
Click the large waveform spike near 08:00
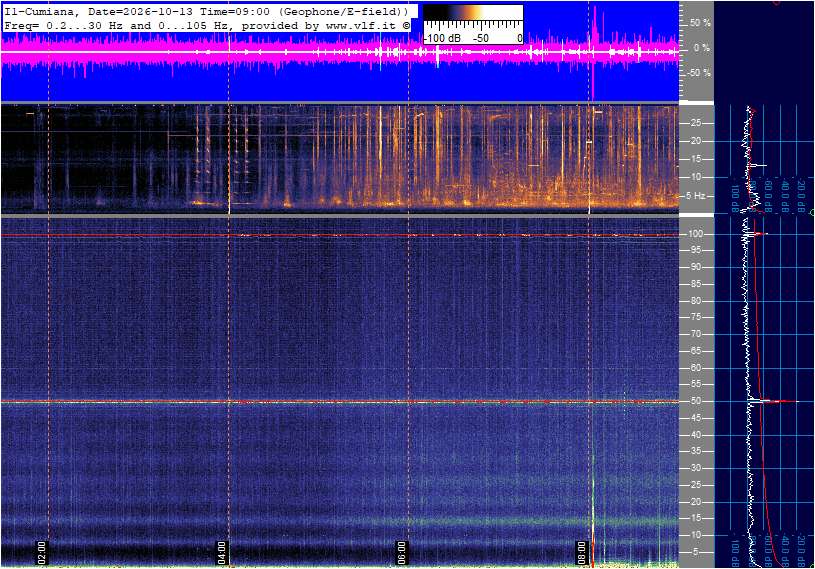(593, 52)
